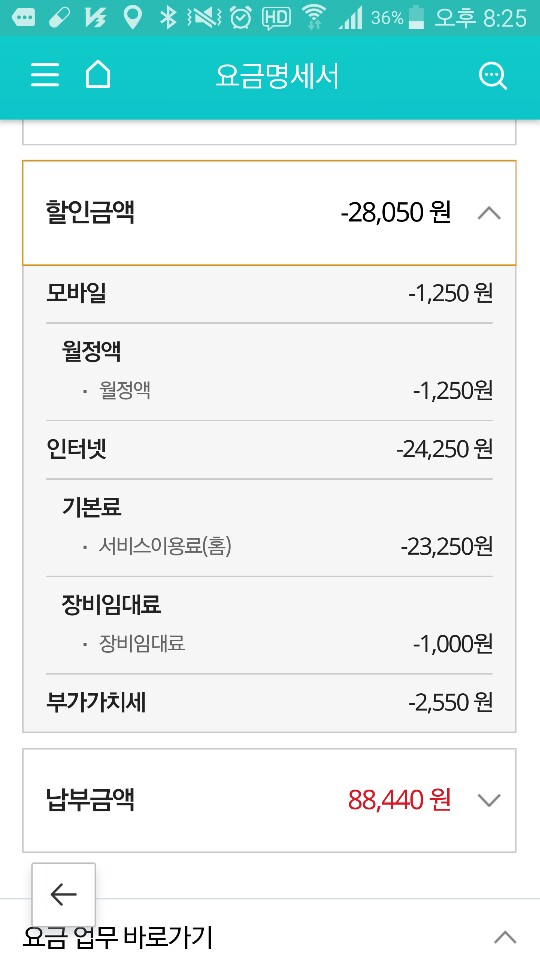Image resolution: width=540 pixels, height=960 pixels.
Task: Tap the Wi-Fi status icon
Action: coord(315,18)
